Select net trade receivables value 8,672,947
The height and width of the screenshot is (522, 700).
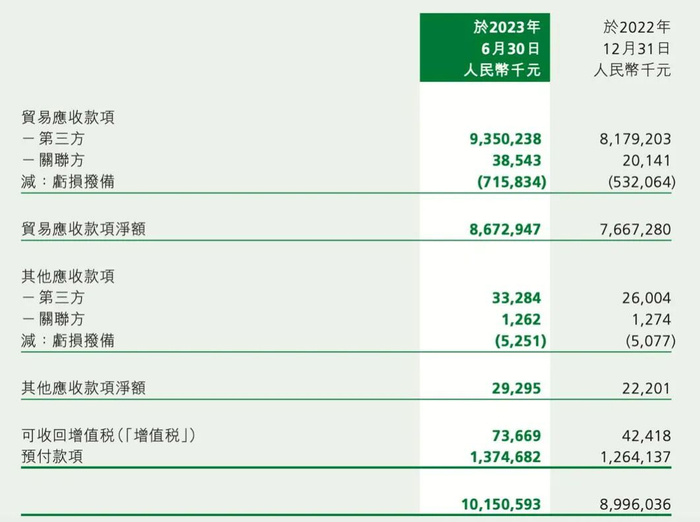coord(498,230)
